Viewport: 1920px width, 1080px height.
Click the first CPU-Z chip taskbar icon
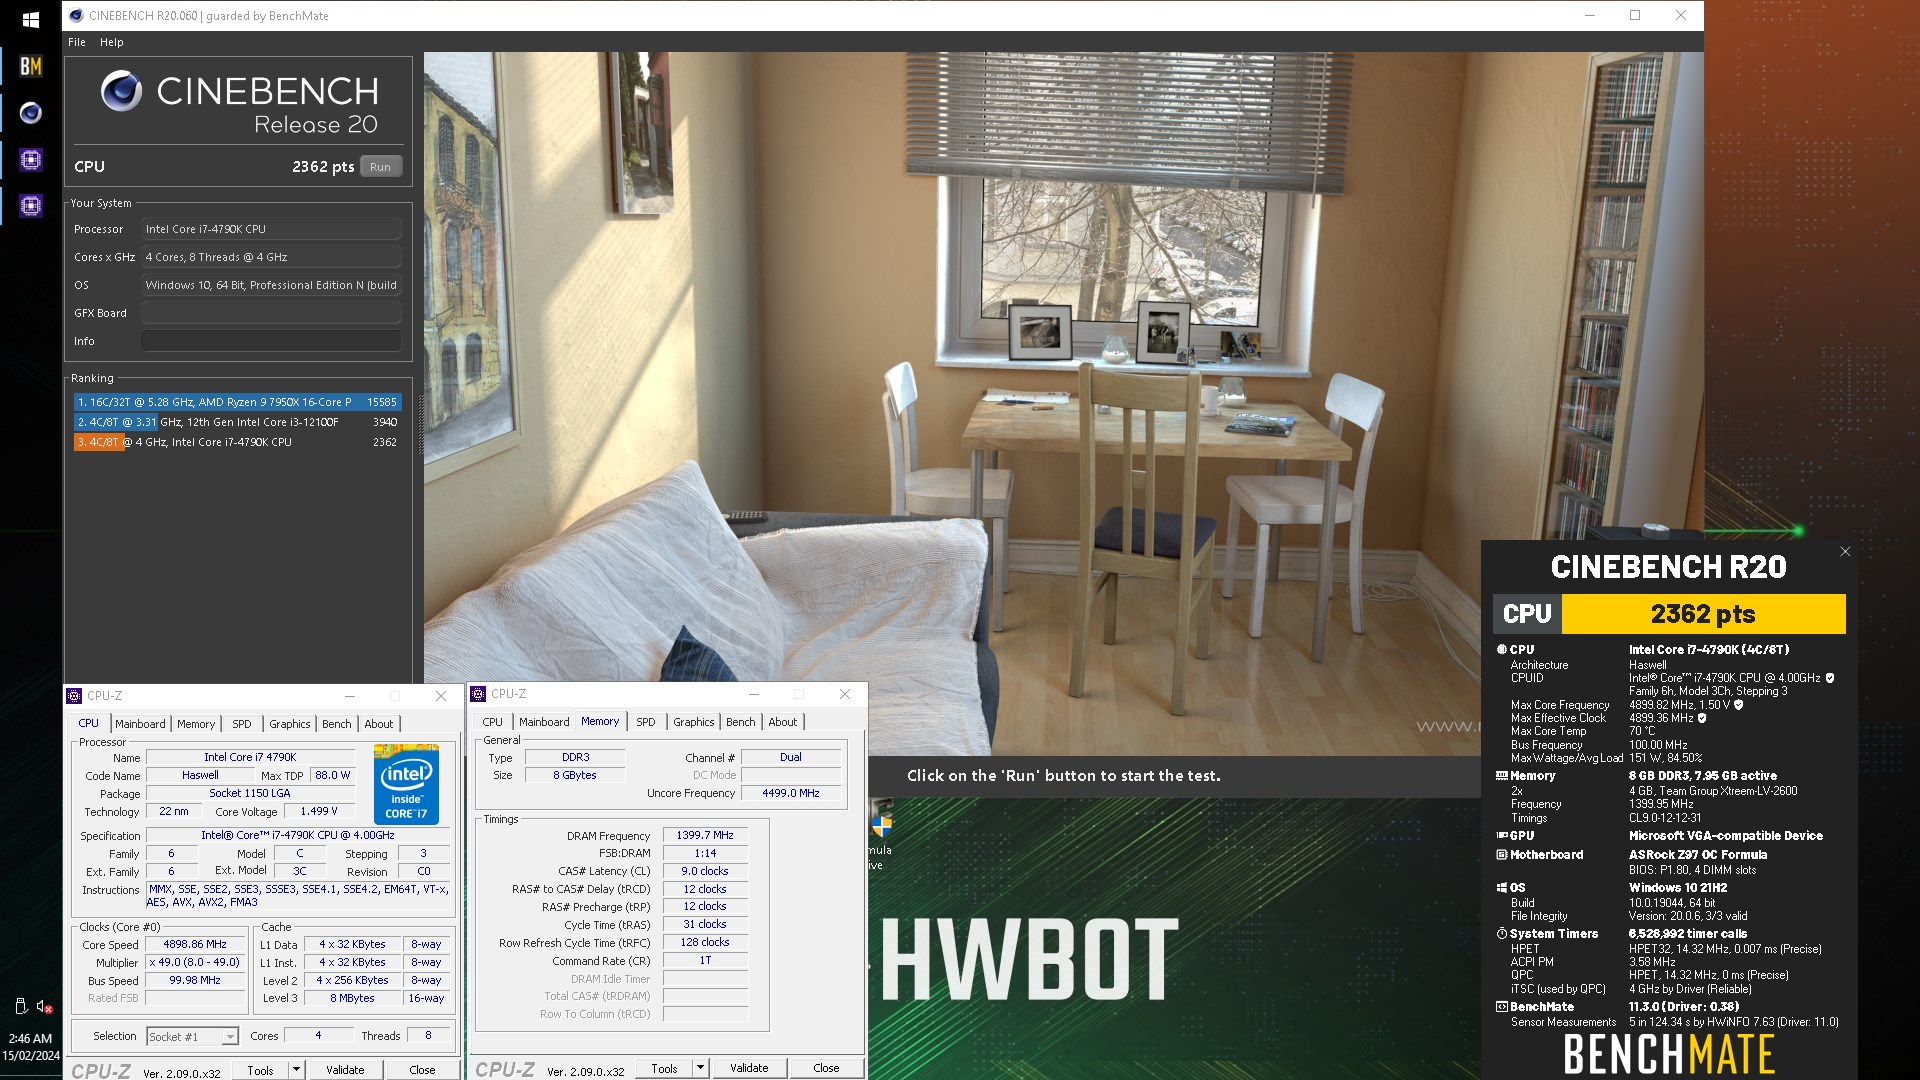[31, 159]
